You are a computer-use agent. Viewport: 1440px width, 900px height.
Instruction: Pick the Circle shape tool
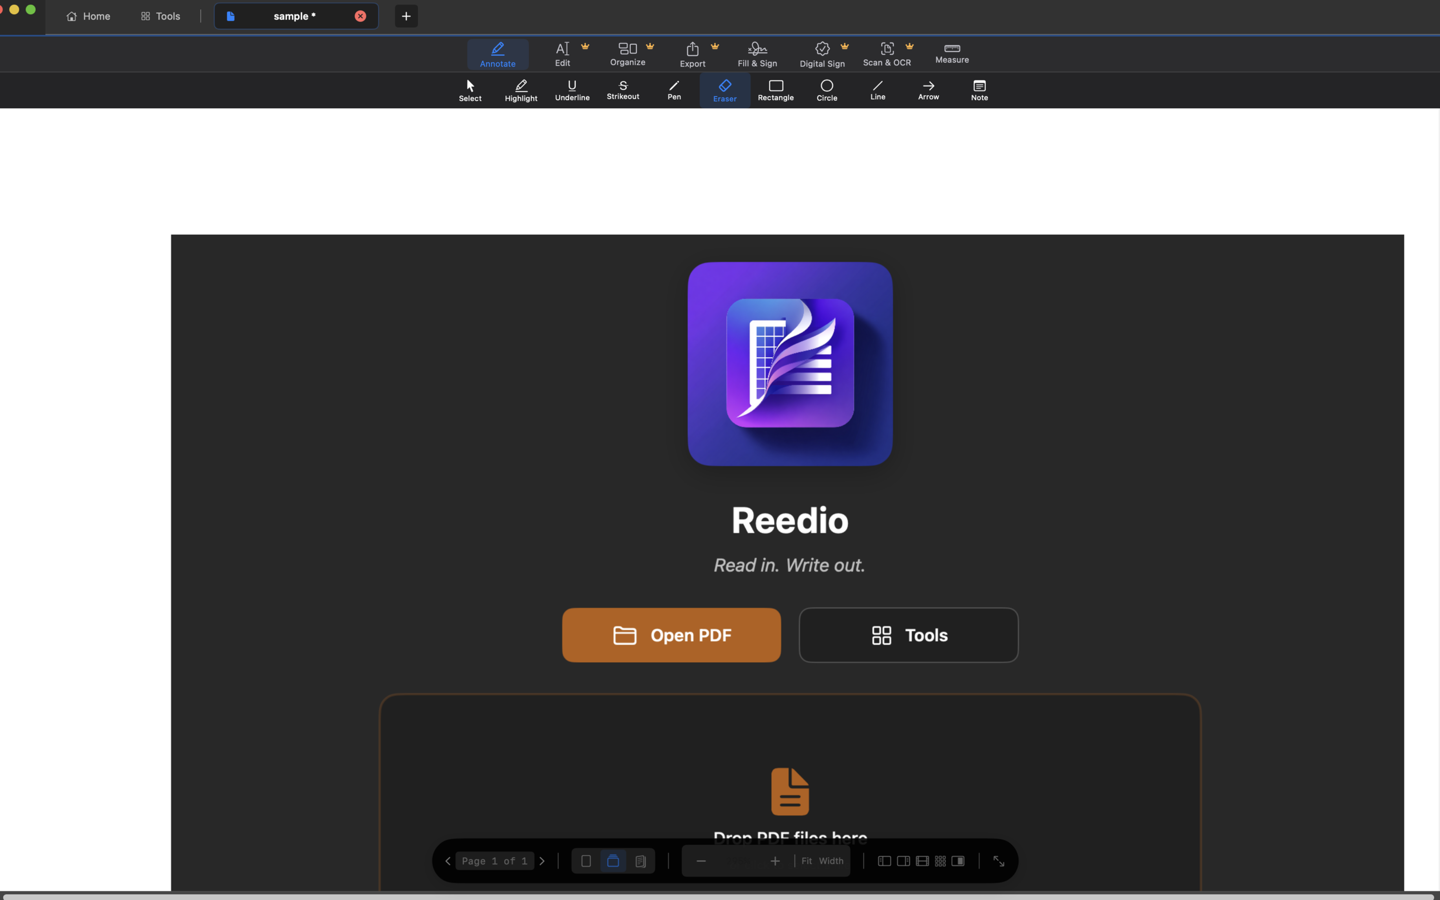pos(826,90)
